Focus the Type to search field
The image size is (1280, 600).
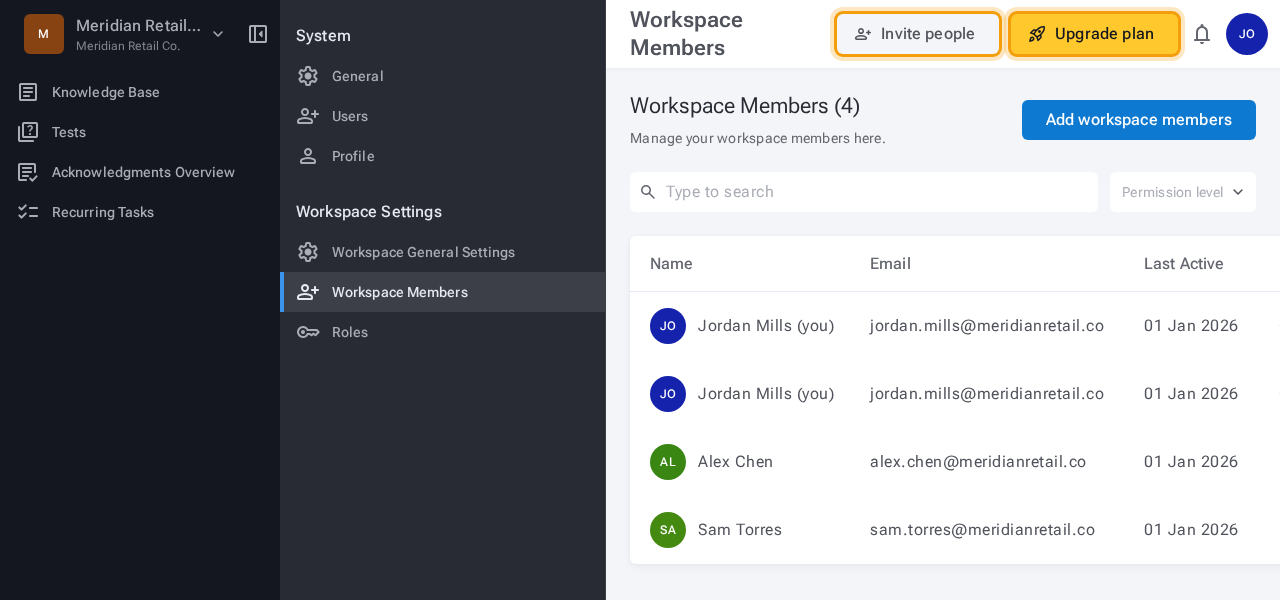[864, 192]
